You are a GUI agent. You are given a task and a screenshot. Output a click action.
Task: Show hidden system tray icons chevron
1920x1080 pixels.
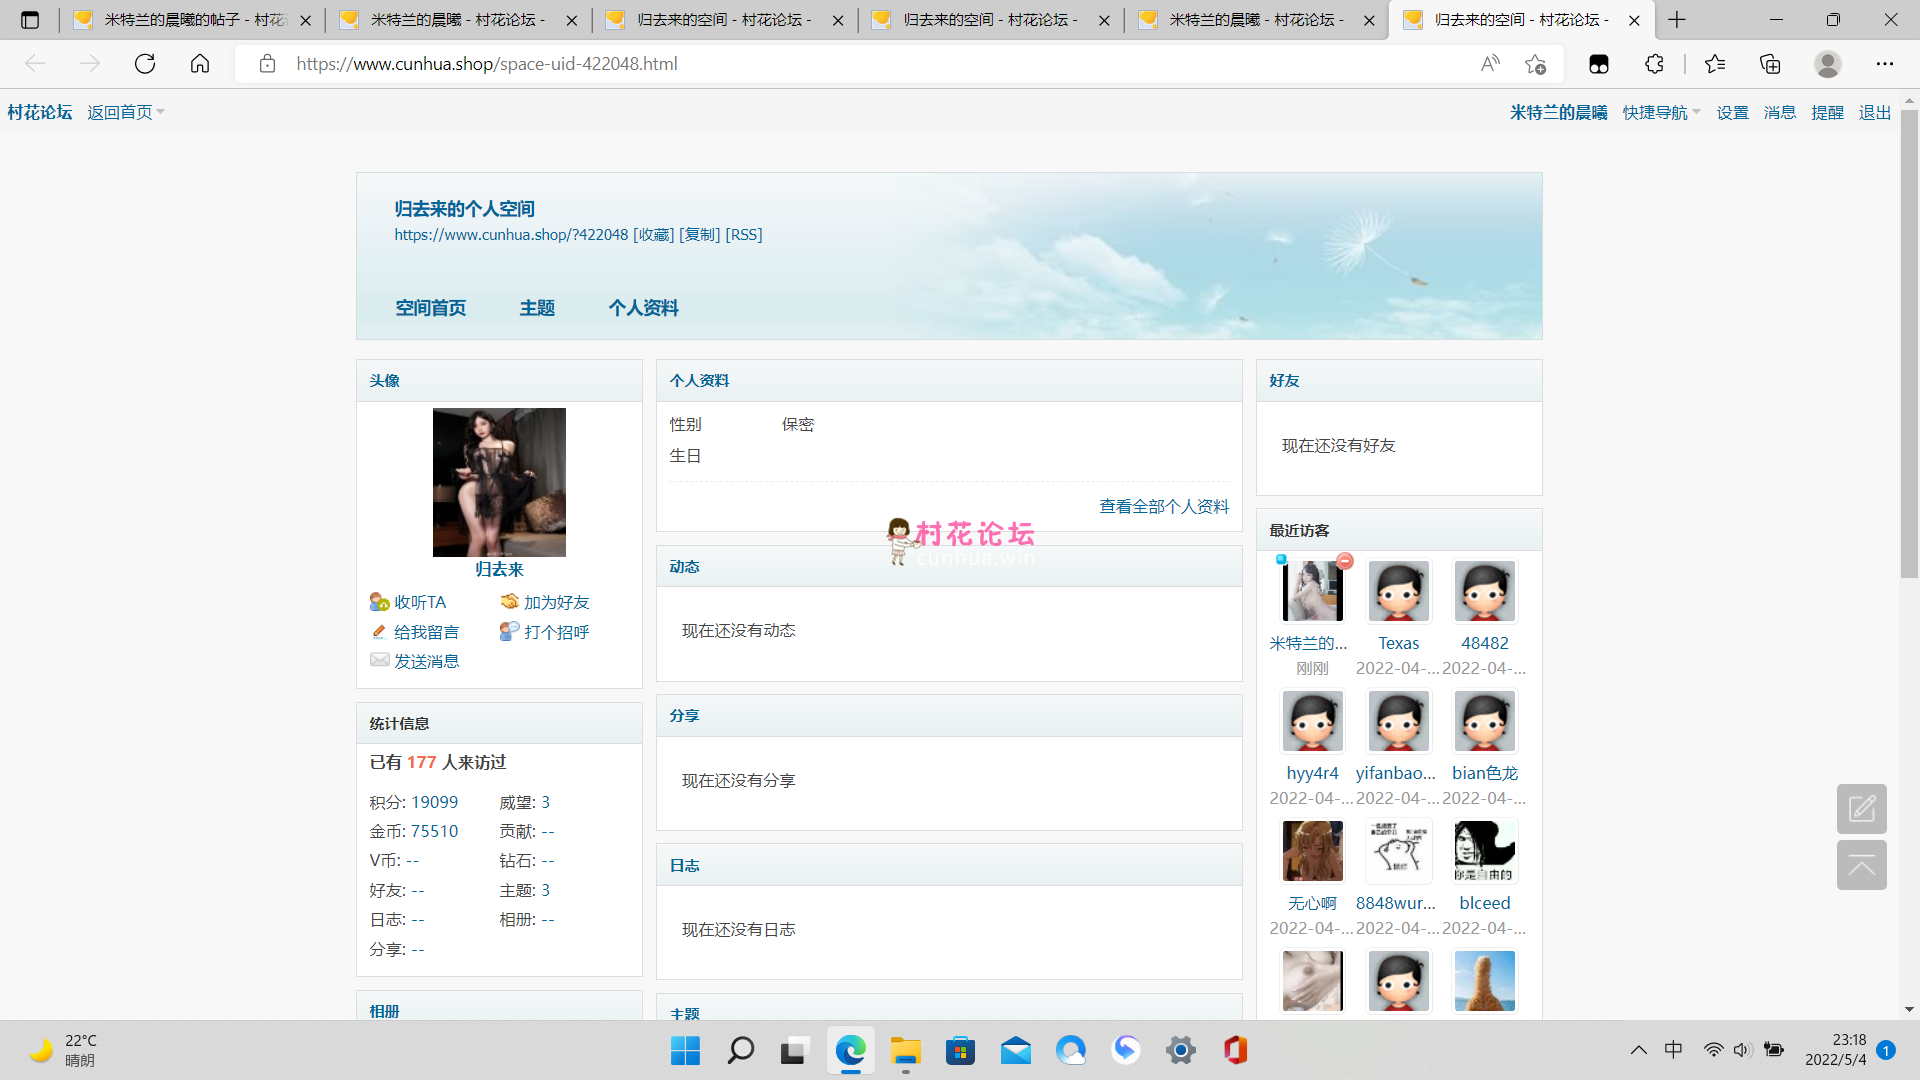(x=1638, y=1050)
